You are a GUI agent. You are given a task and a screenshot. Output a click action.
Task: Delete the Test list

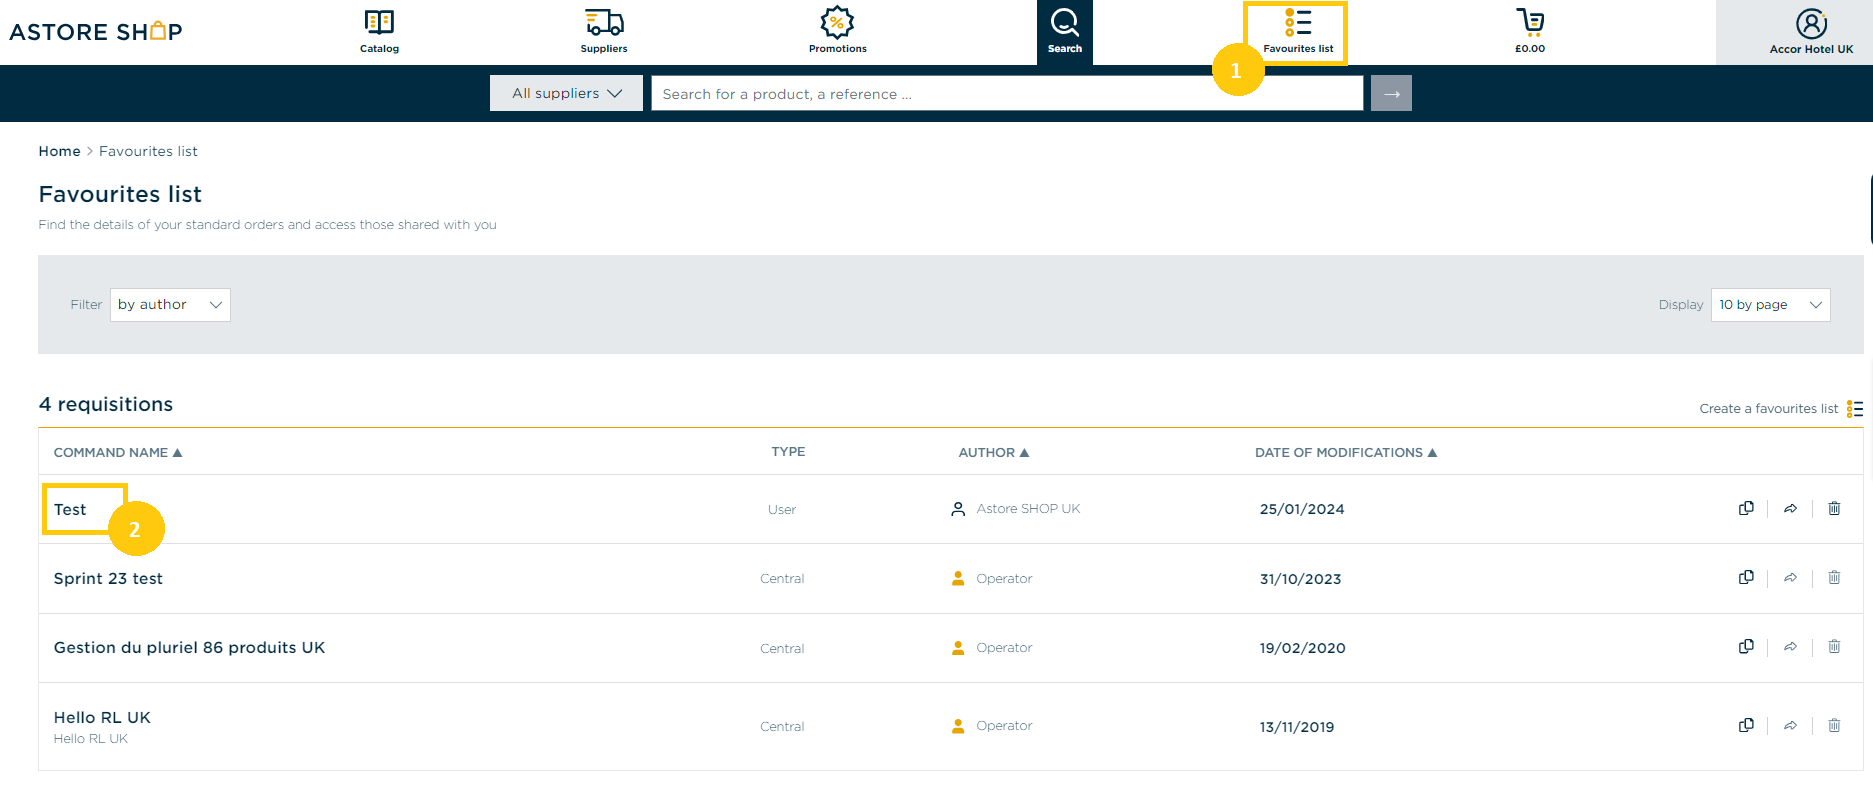[1834, 508]
